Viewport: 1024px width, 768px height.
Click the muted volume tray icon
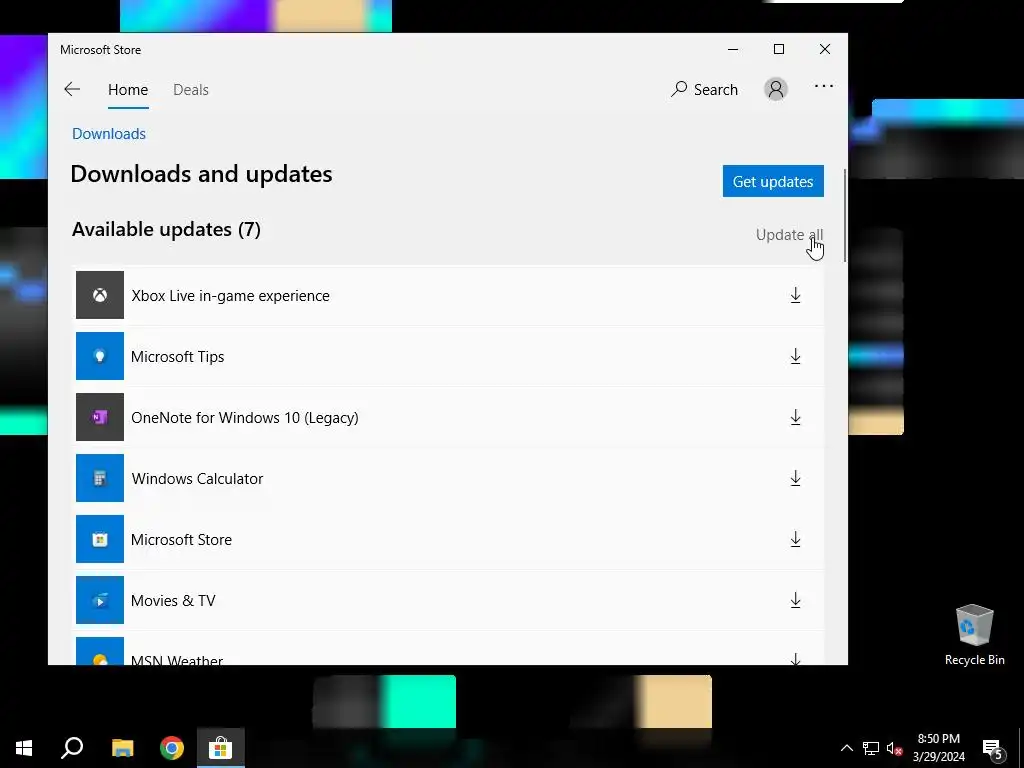coord(894,748)
